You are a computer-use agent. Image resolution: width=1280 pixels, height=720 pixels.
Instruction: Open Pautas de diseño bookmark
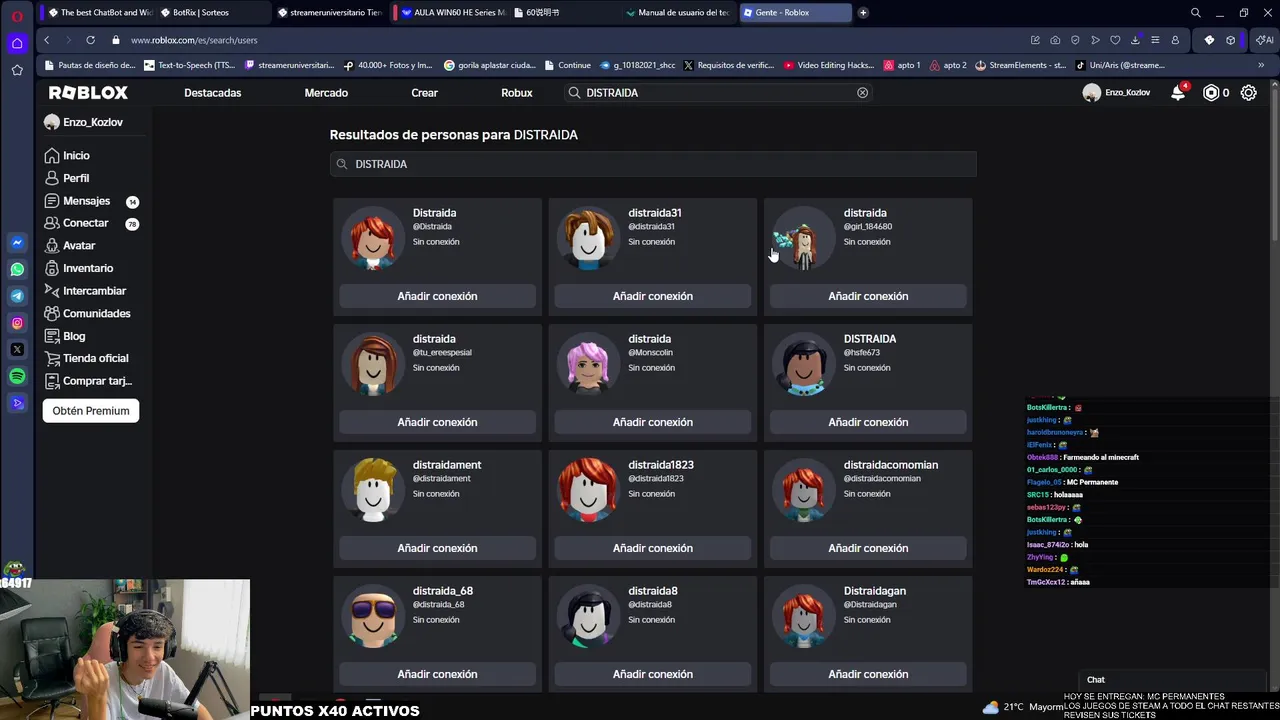tap(90, 65)
